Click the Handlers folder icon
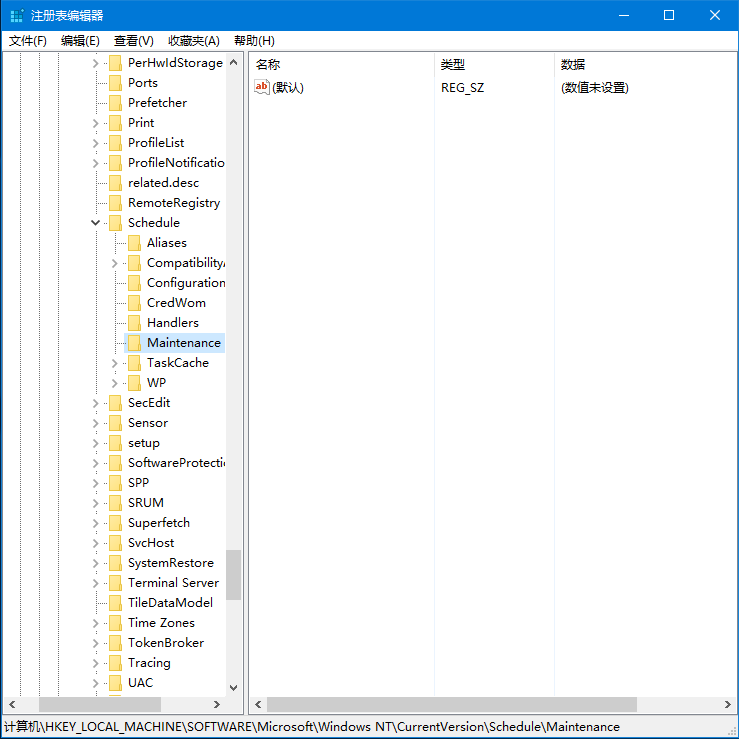This screenshot has width=739, height=739. pos(134,323)
